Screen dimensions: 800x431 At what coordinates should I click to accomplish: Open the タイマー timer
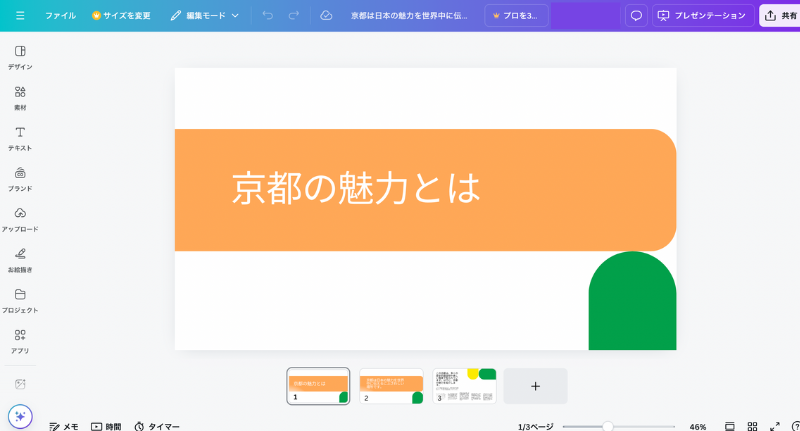click(x=157, y=426)
